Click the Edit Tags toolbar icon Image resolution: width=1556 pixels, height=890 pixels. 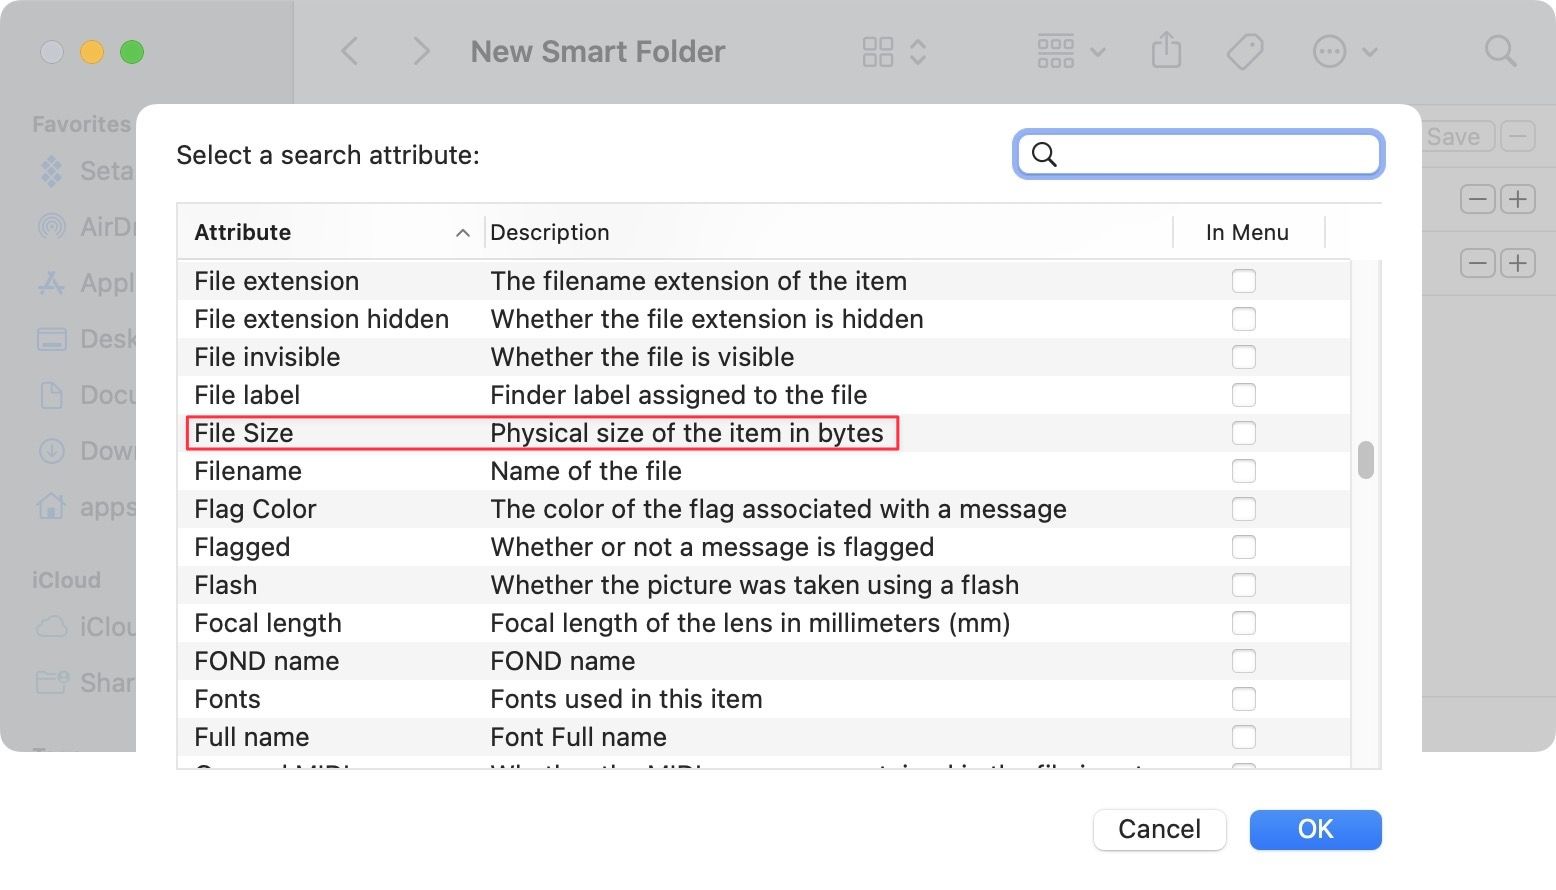pos(1245,51)
